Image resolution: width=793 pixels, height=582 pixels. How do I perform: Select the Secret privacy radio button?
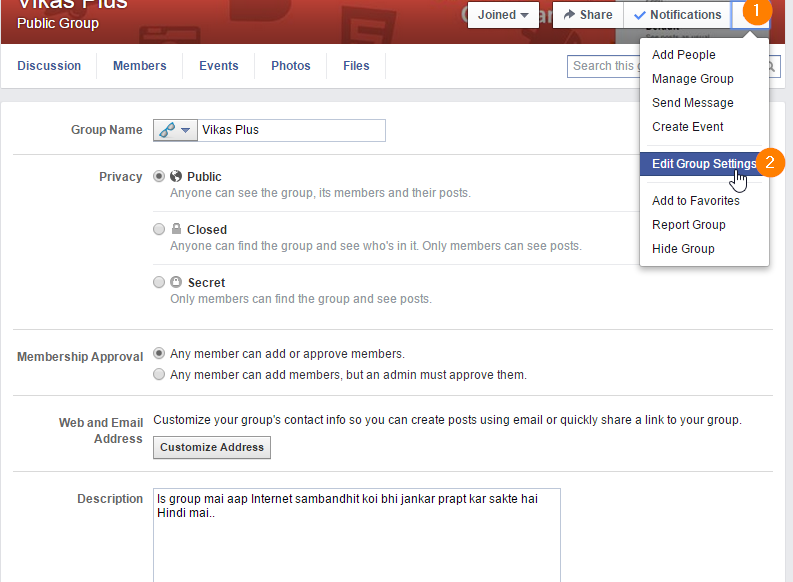tap(159, 282)
